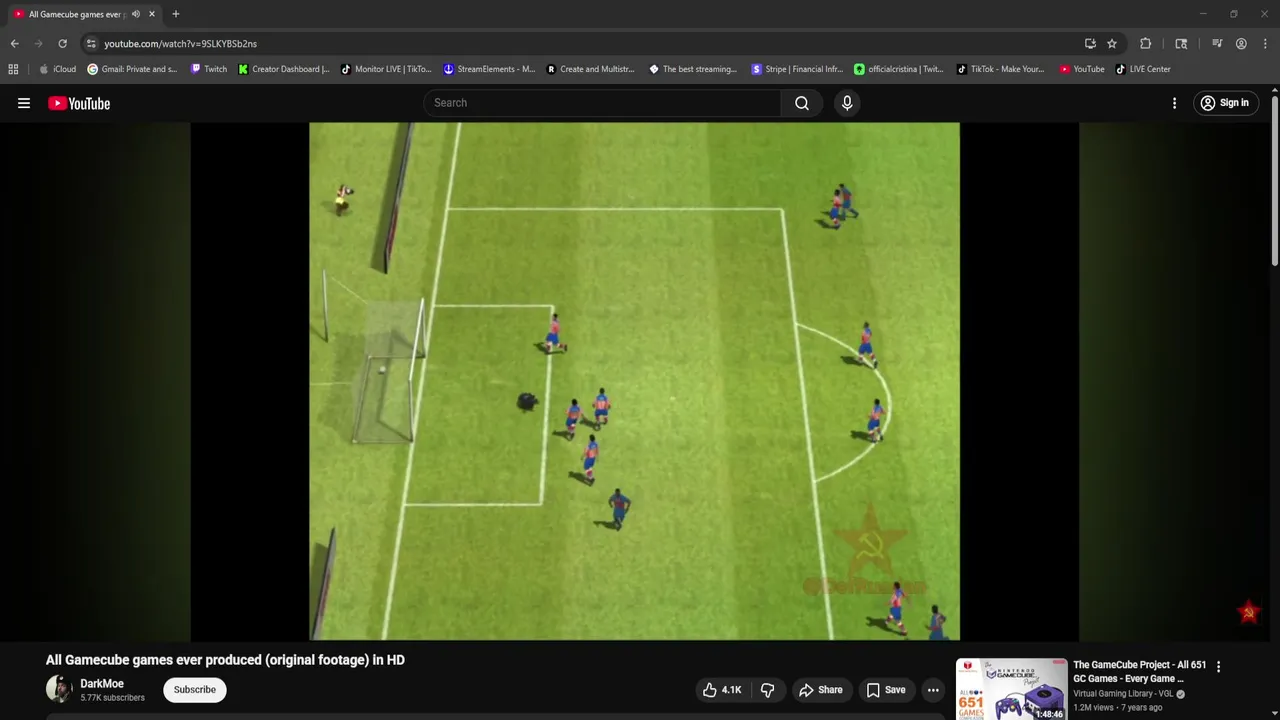This screenshot has height=720, width=1280.
Task: Go forward in browser history
Action: (38, 44)
